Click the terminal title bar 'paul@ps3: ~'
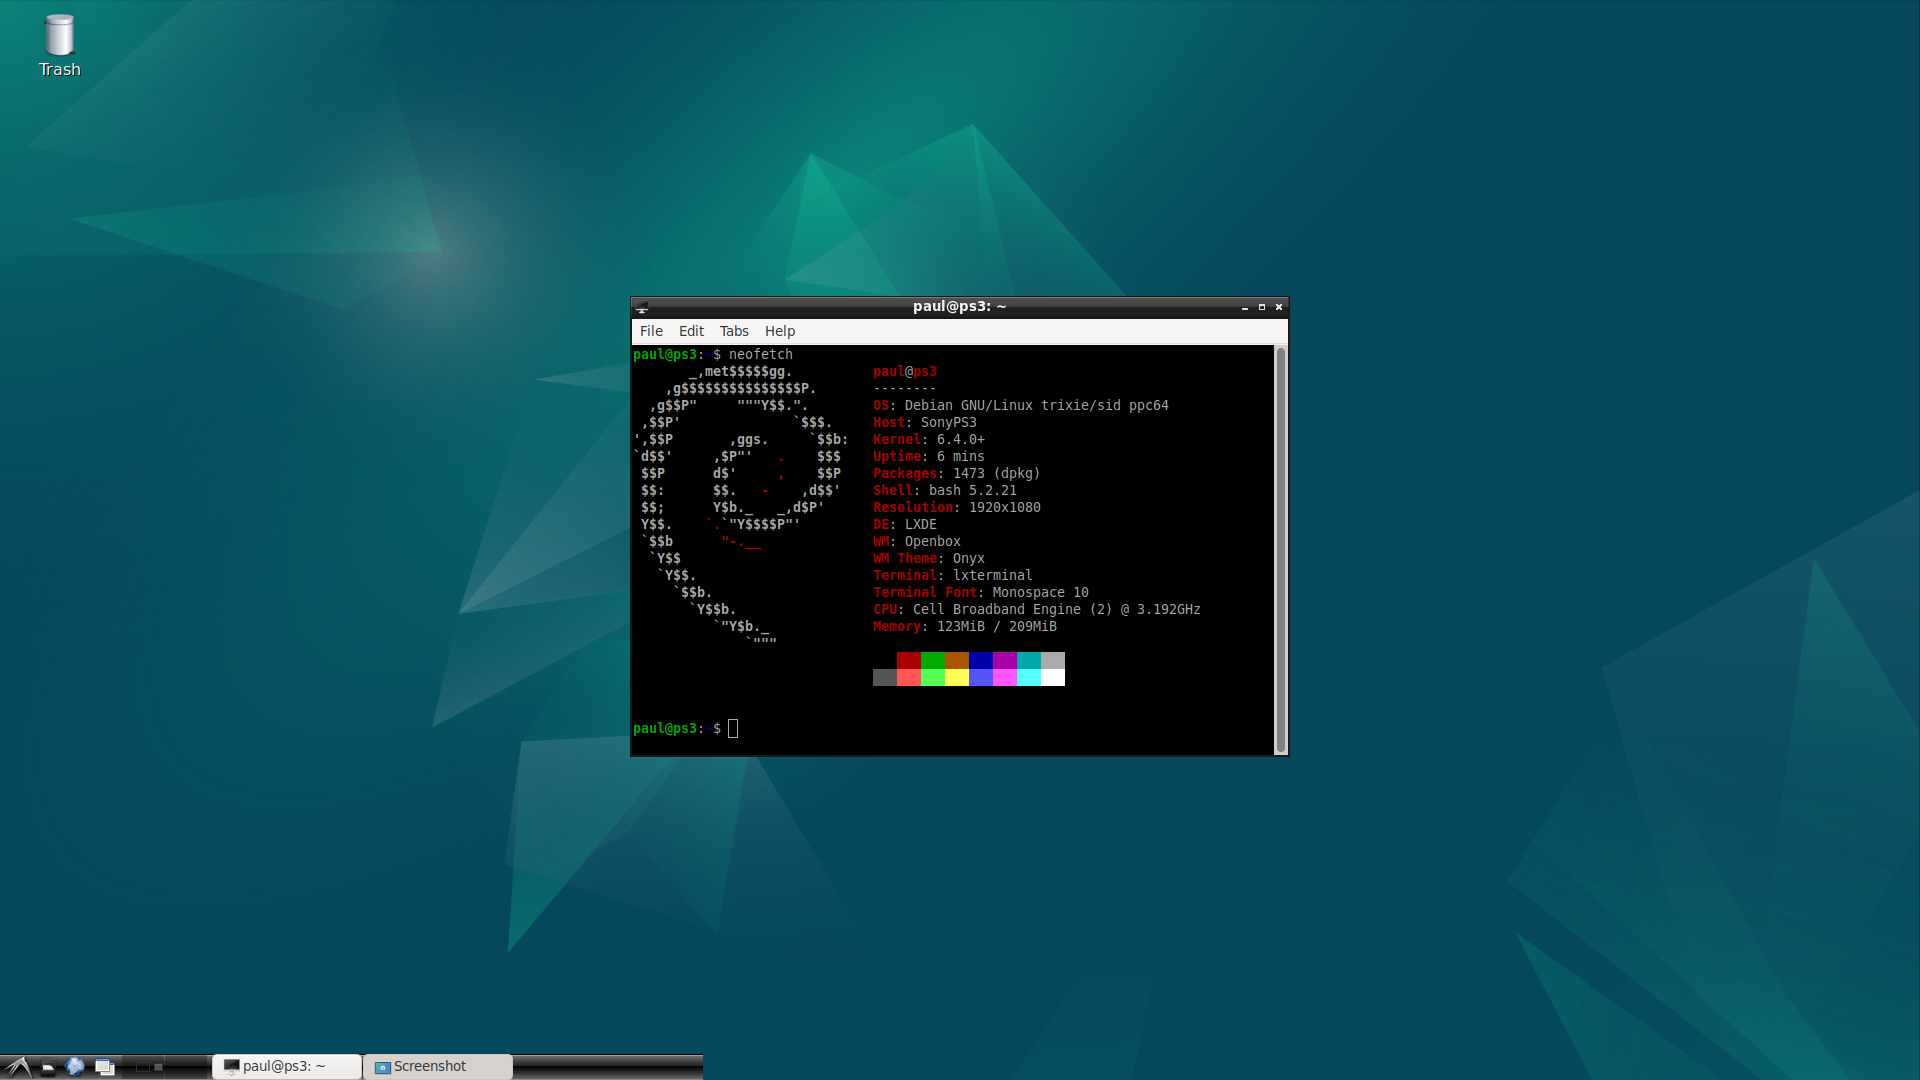Image resolution: width=1920 pixels, height=1080 pixels. (x=959, y=306)
